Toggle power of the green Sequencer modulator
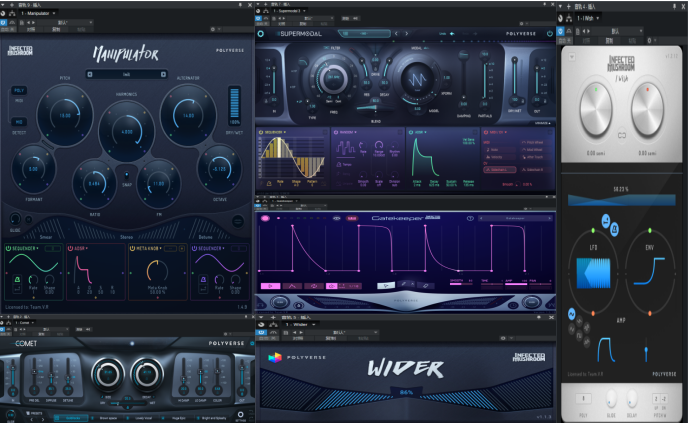The width and height of the screenshot is (688, 423). [8, 248]
